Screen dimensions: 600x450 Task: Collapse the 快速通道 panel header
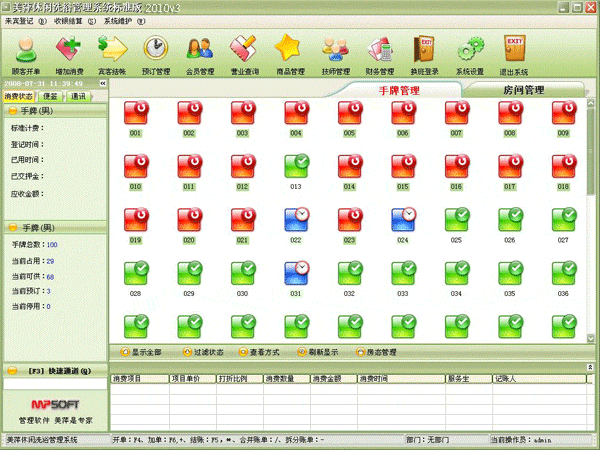tap(11, 370)
